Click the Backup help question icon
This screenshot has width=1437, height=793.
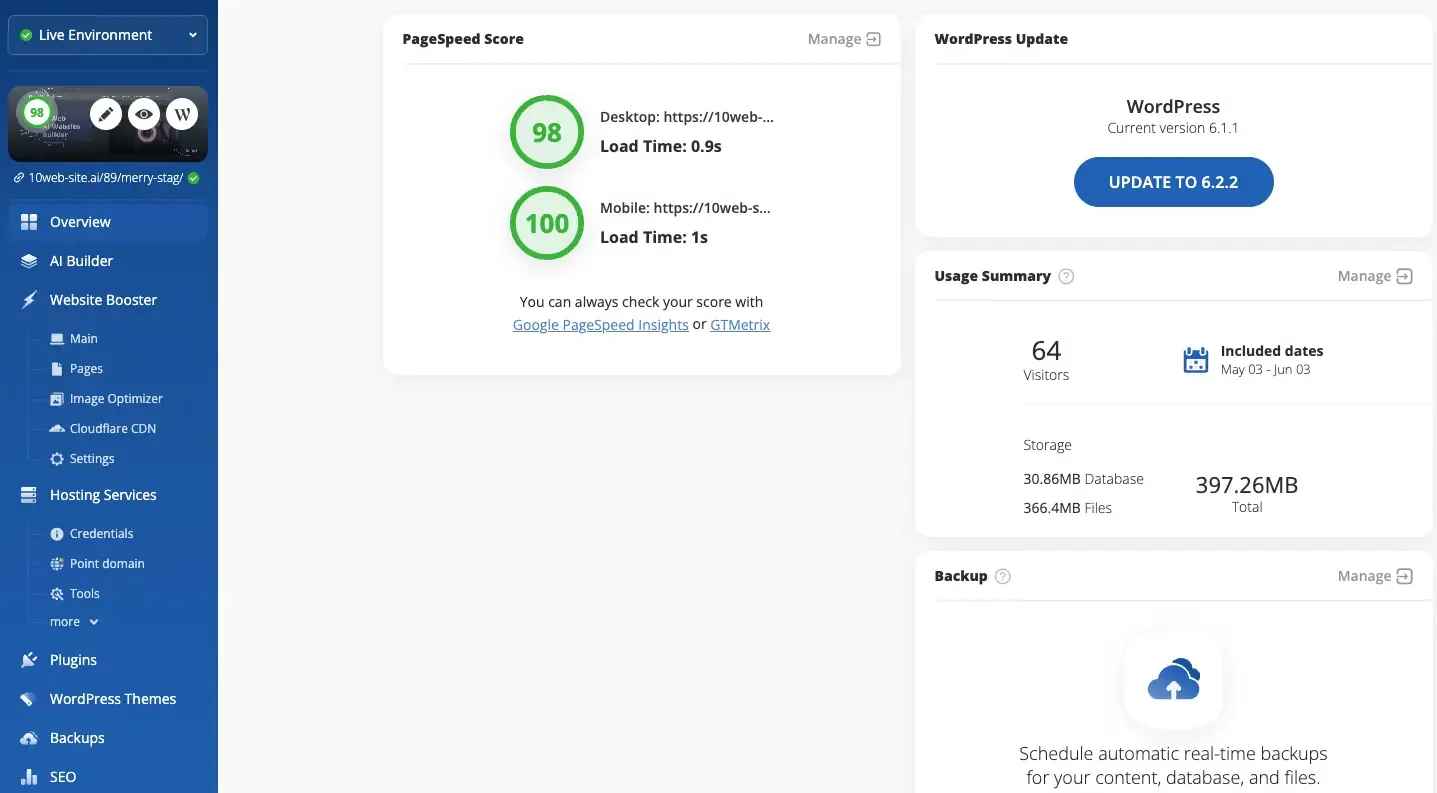(x=1003, y=577)
